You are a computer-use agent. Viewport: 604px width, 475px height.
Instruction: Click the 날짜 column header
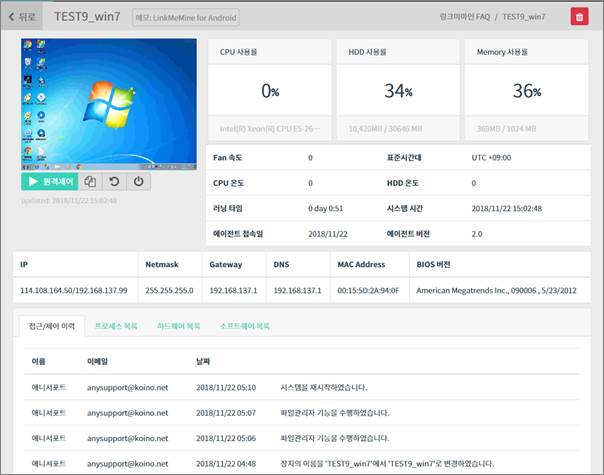(205, 360)
